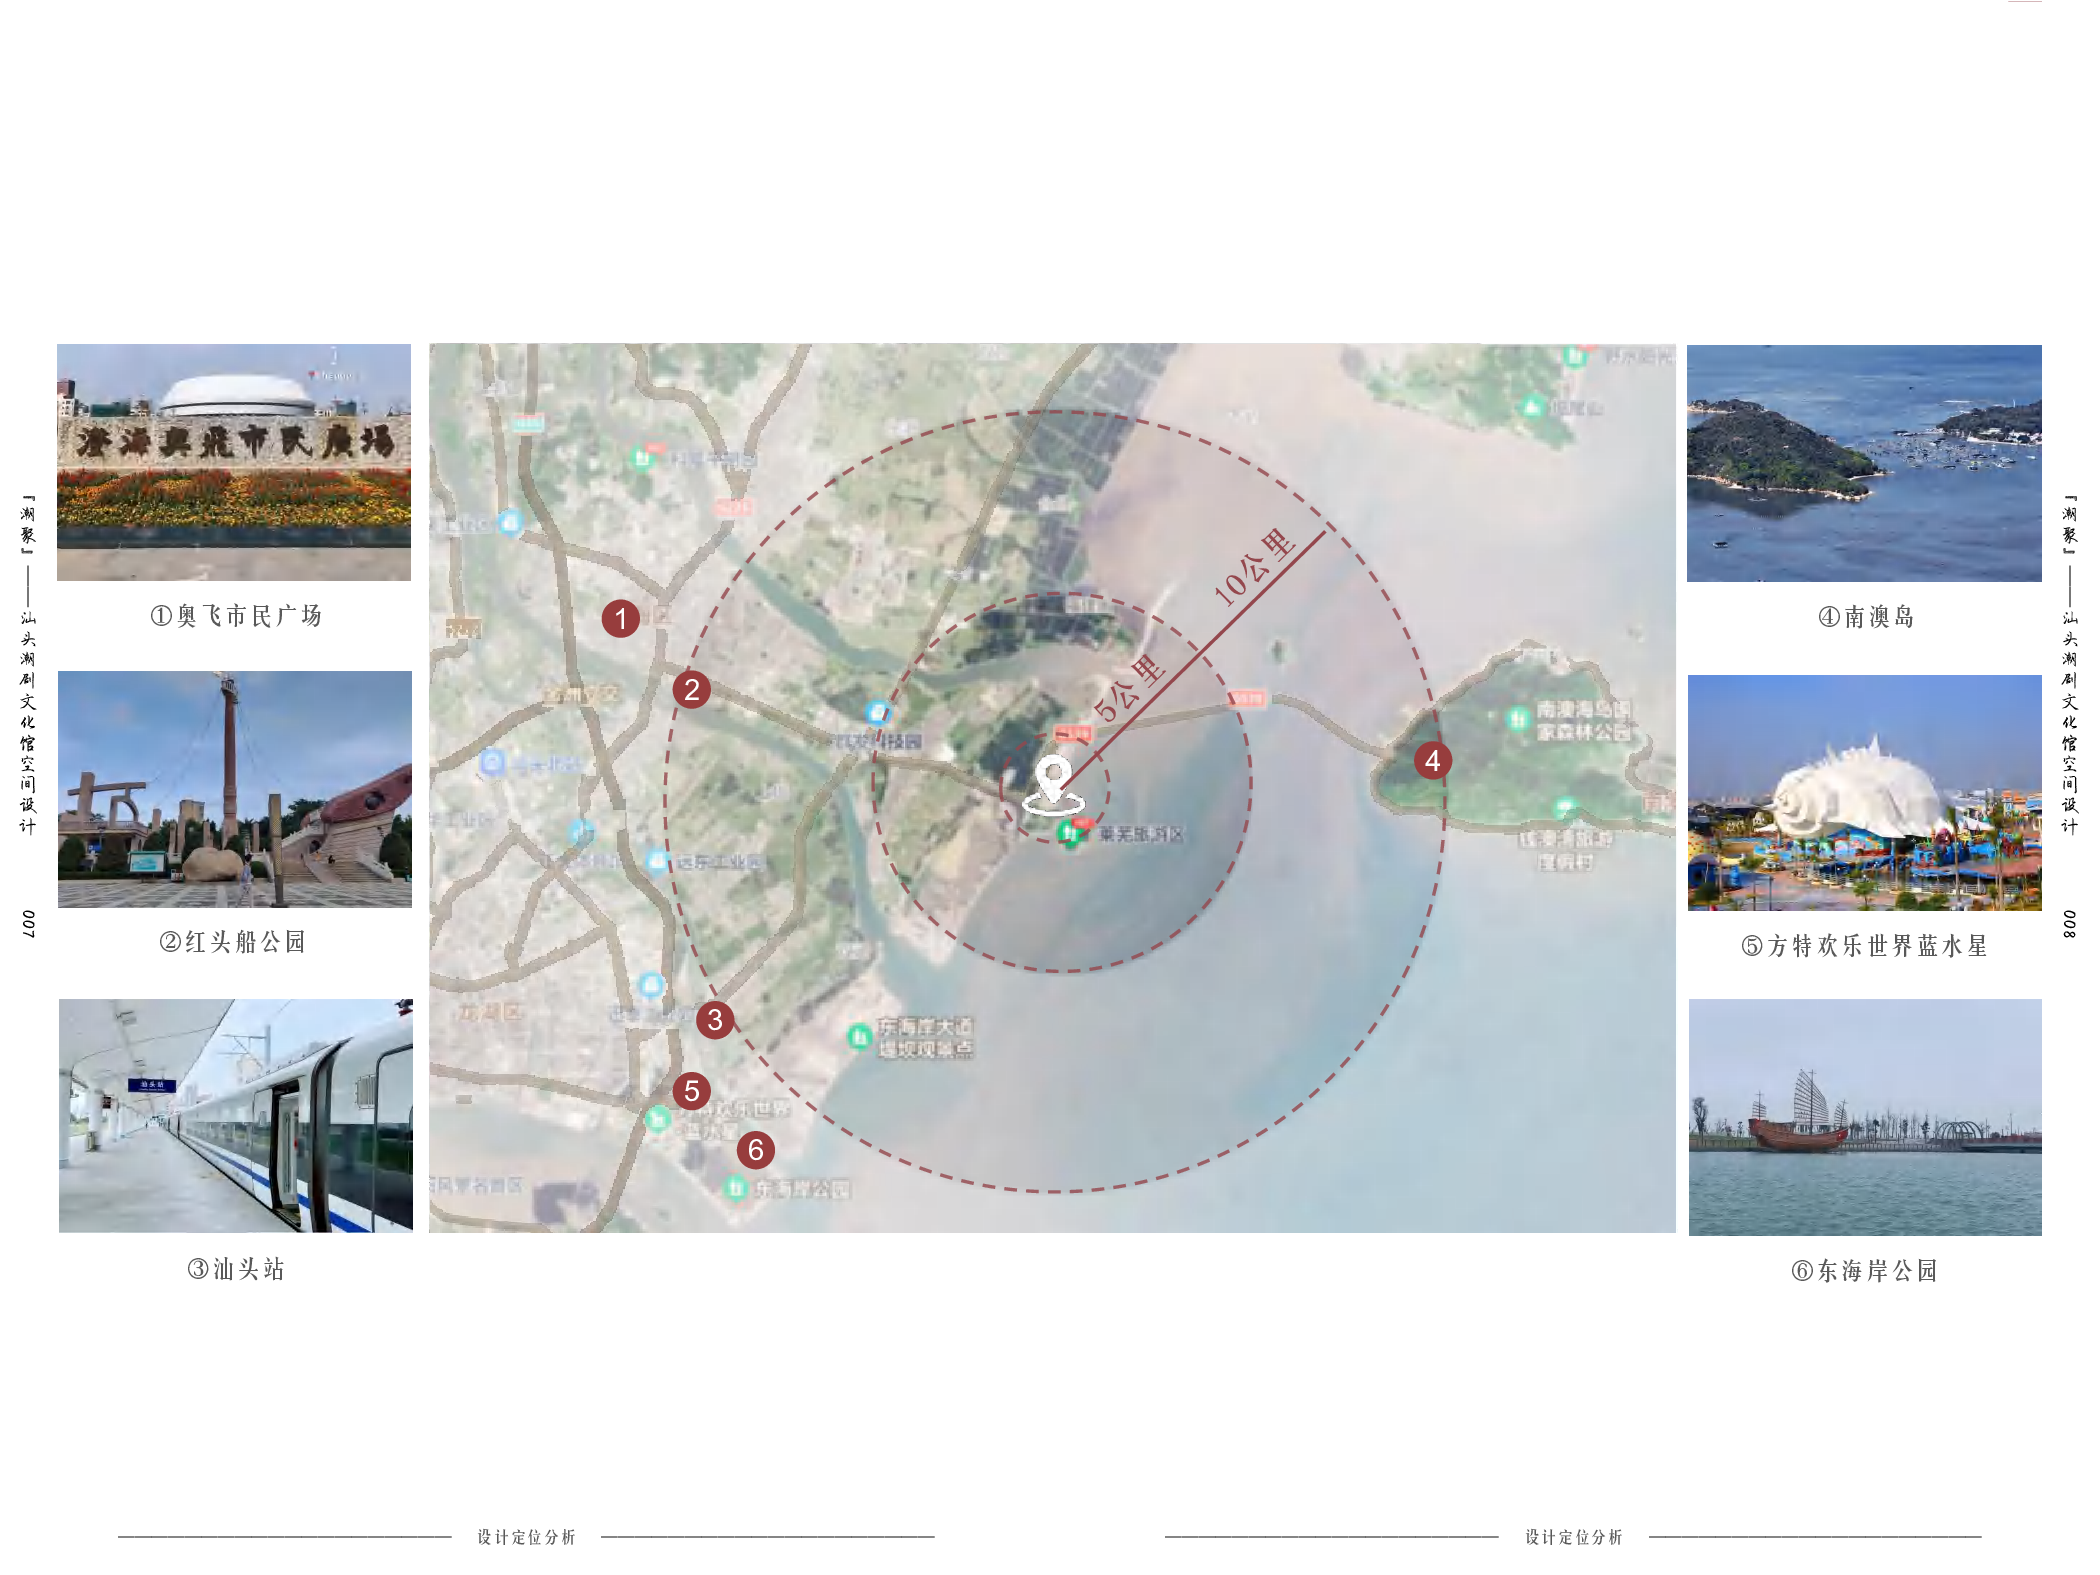Open the 东海岸公园 sailing ship photo

tap(1864, 1116)
